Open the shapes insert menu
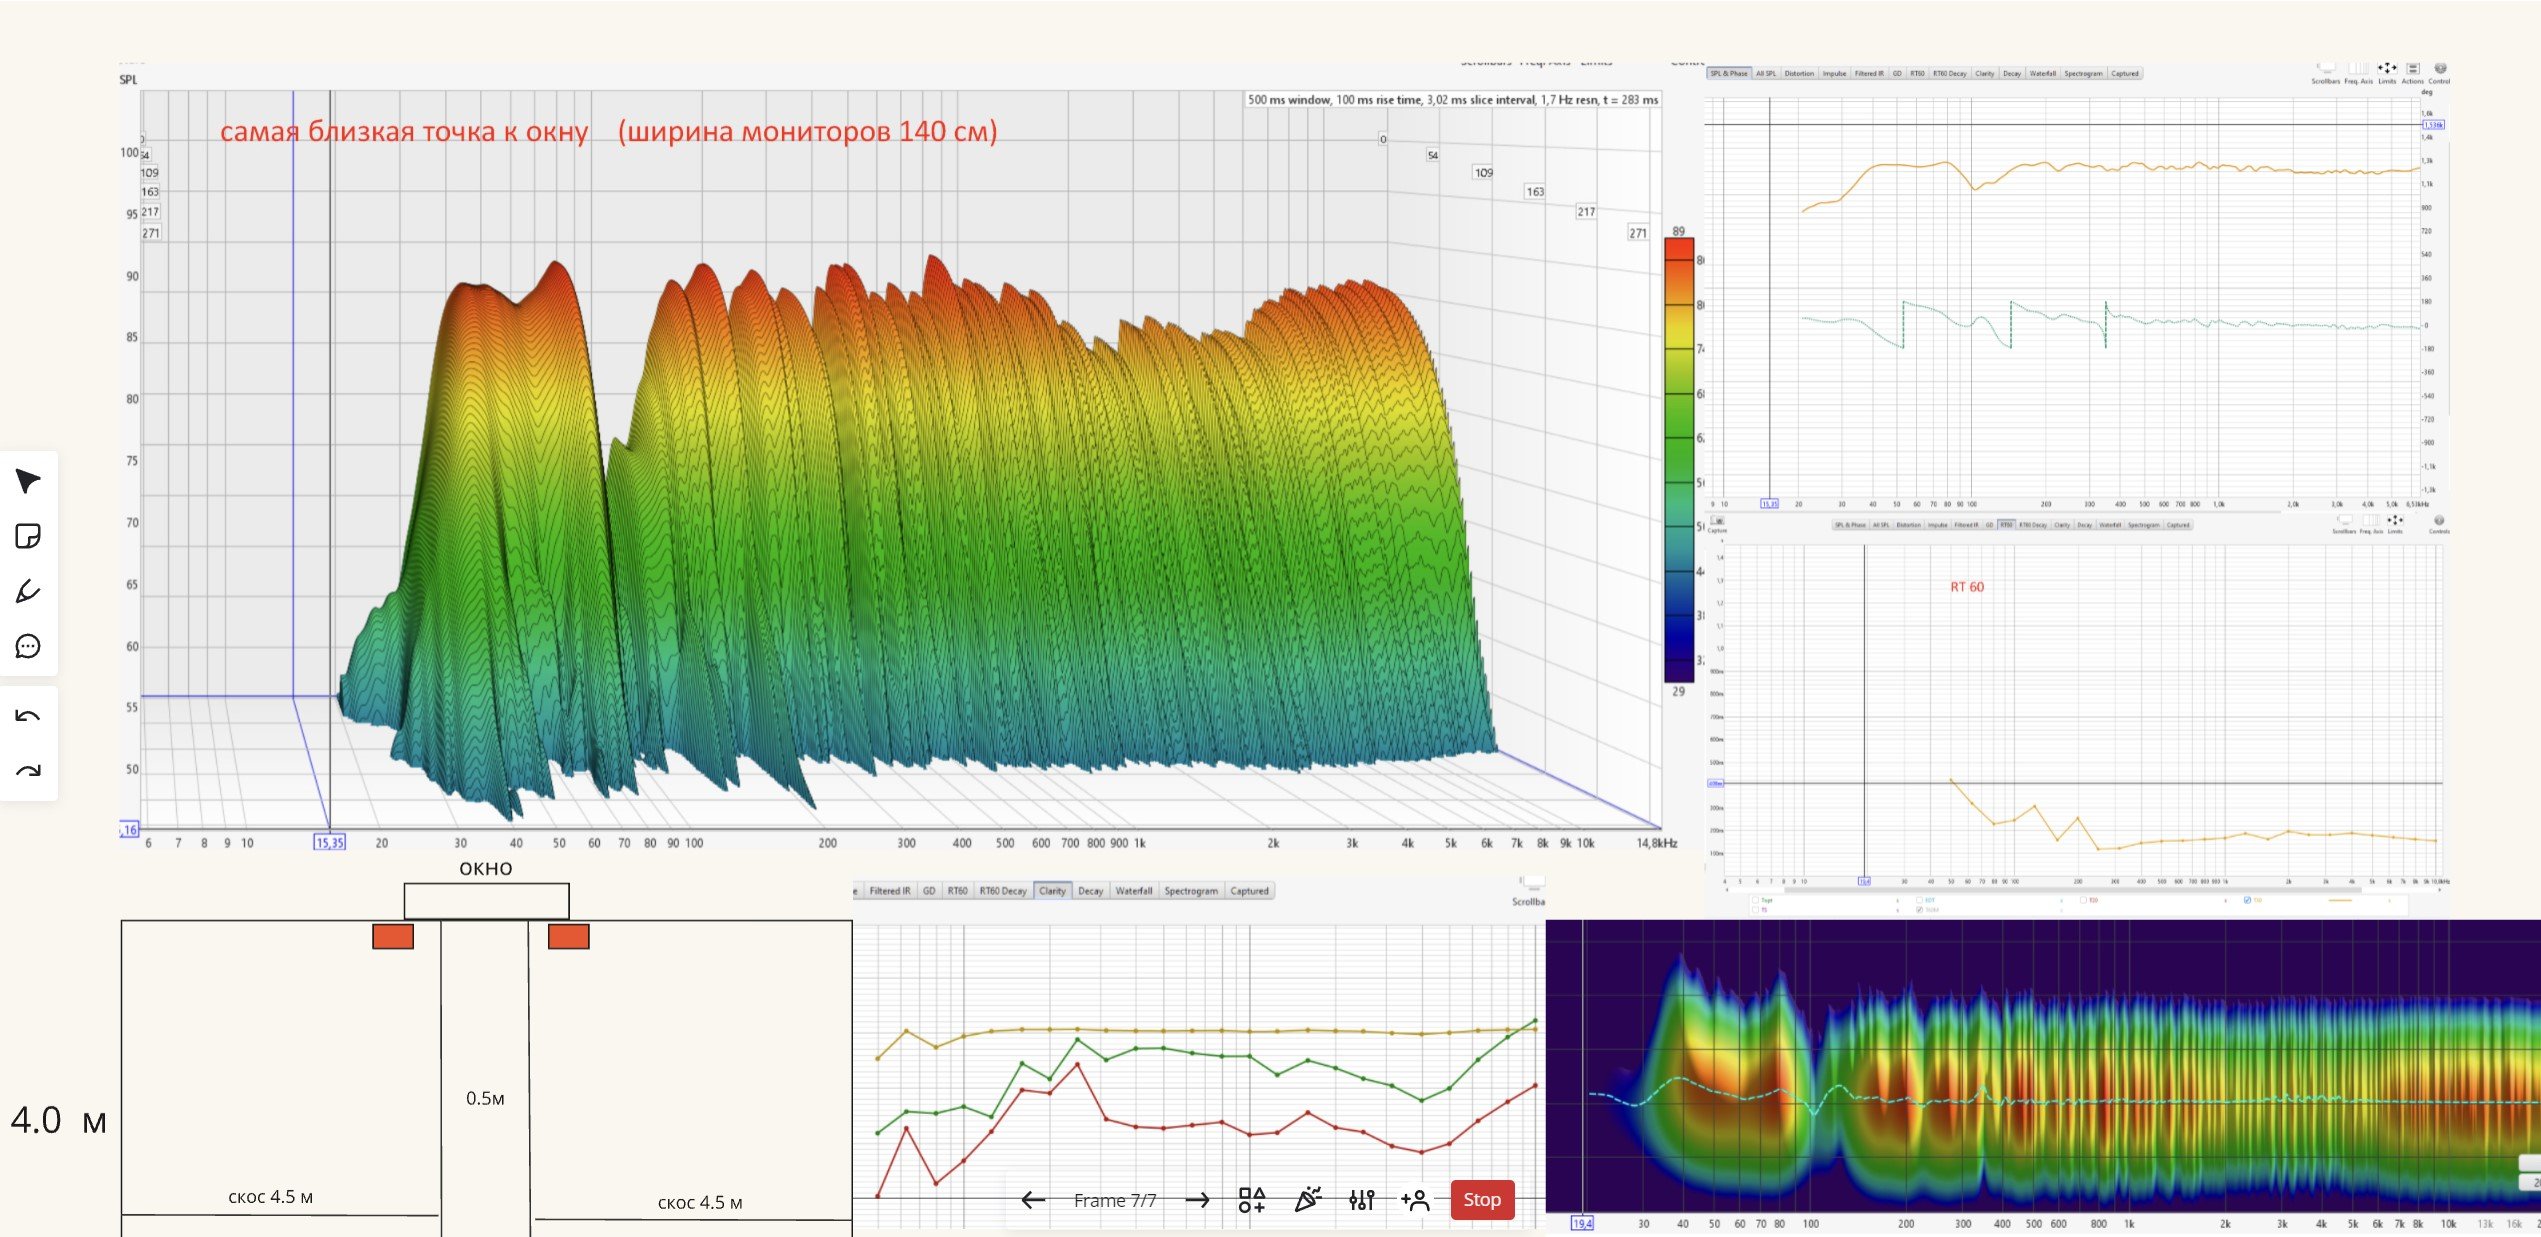Viewport: 2541px width, 1237px height. click(1251, 1200)
